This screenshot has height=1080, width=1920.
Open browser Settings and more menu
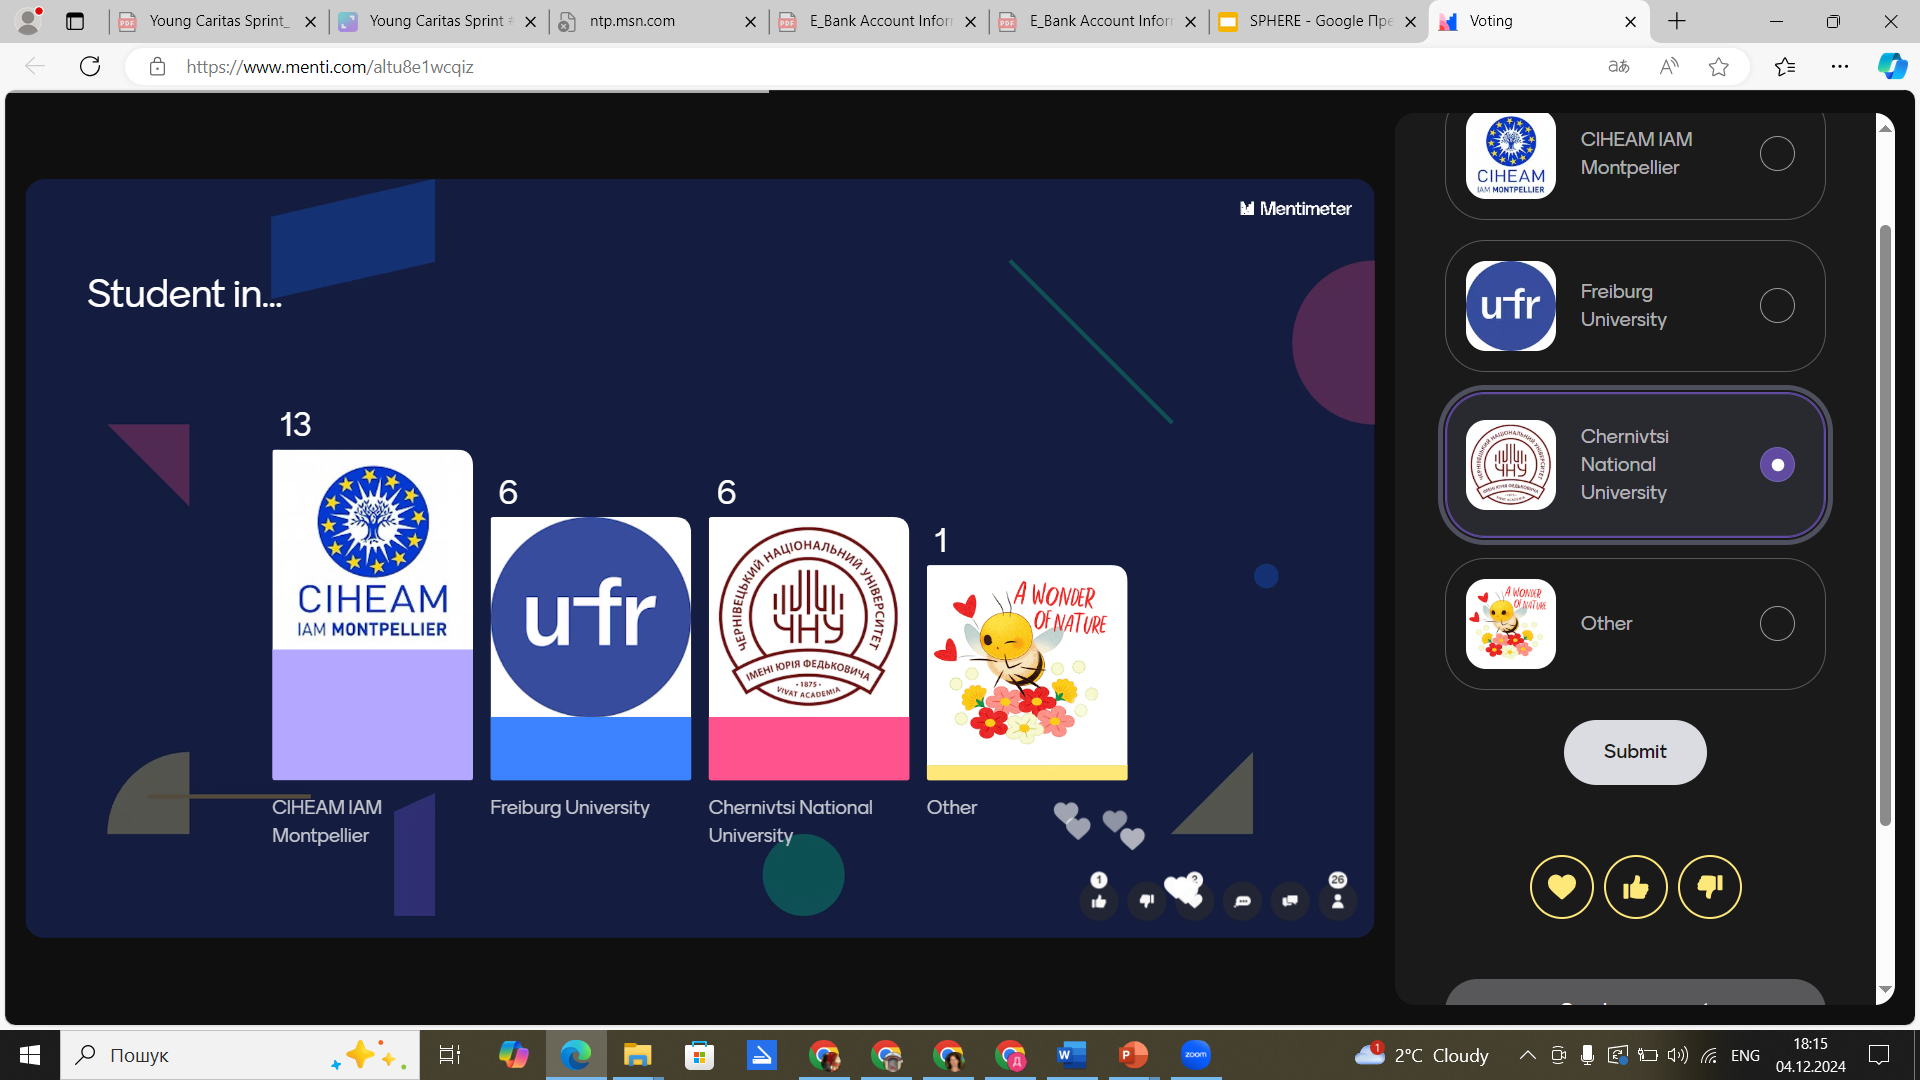1840,67
